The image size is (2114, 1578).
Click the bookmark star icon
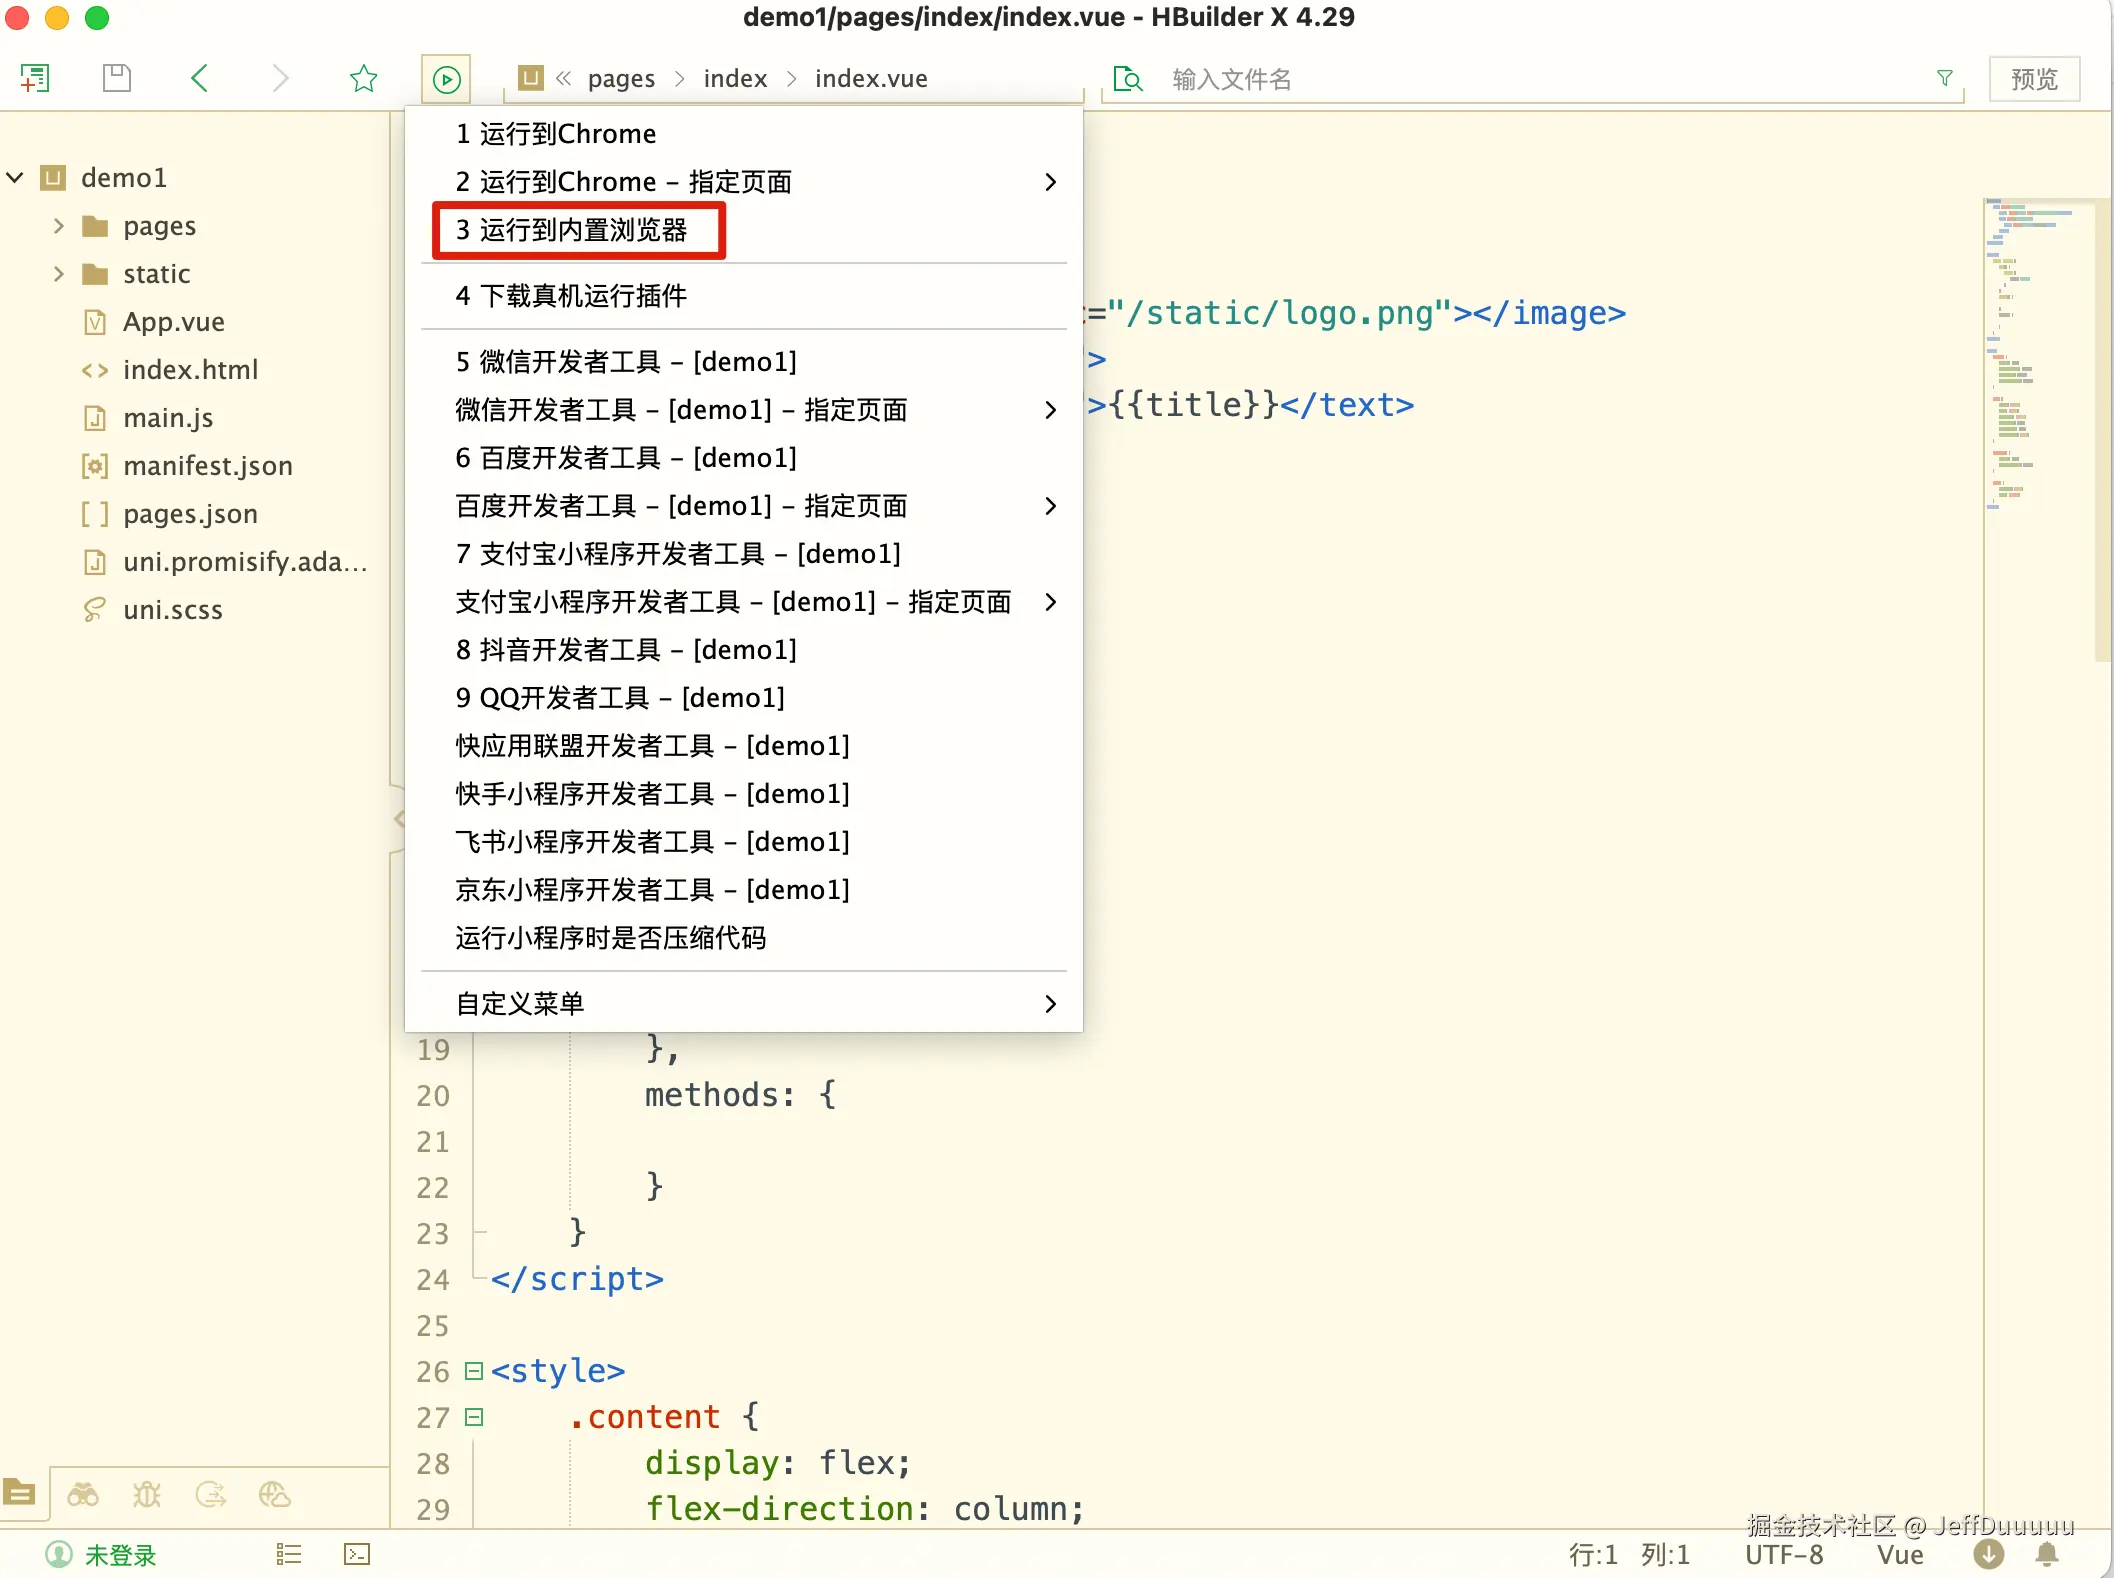[x=363, y=78]
